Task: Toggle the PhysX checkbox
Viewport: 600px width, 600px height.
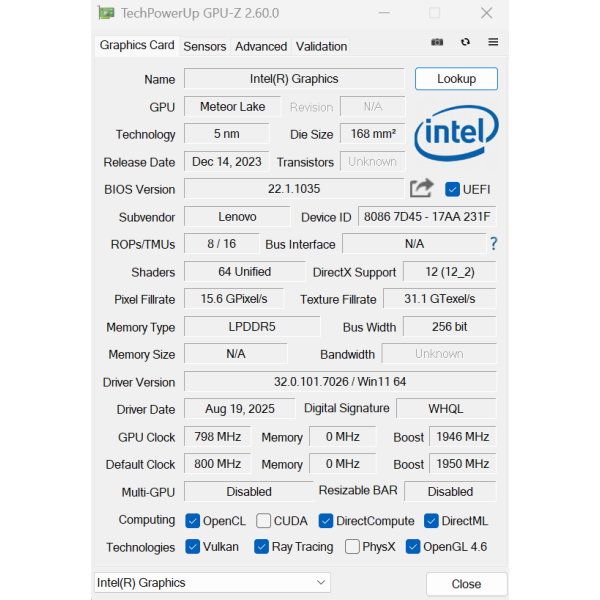Action: point(352,546)
